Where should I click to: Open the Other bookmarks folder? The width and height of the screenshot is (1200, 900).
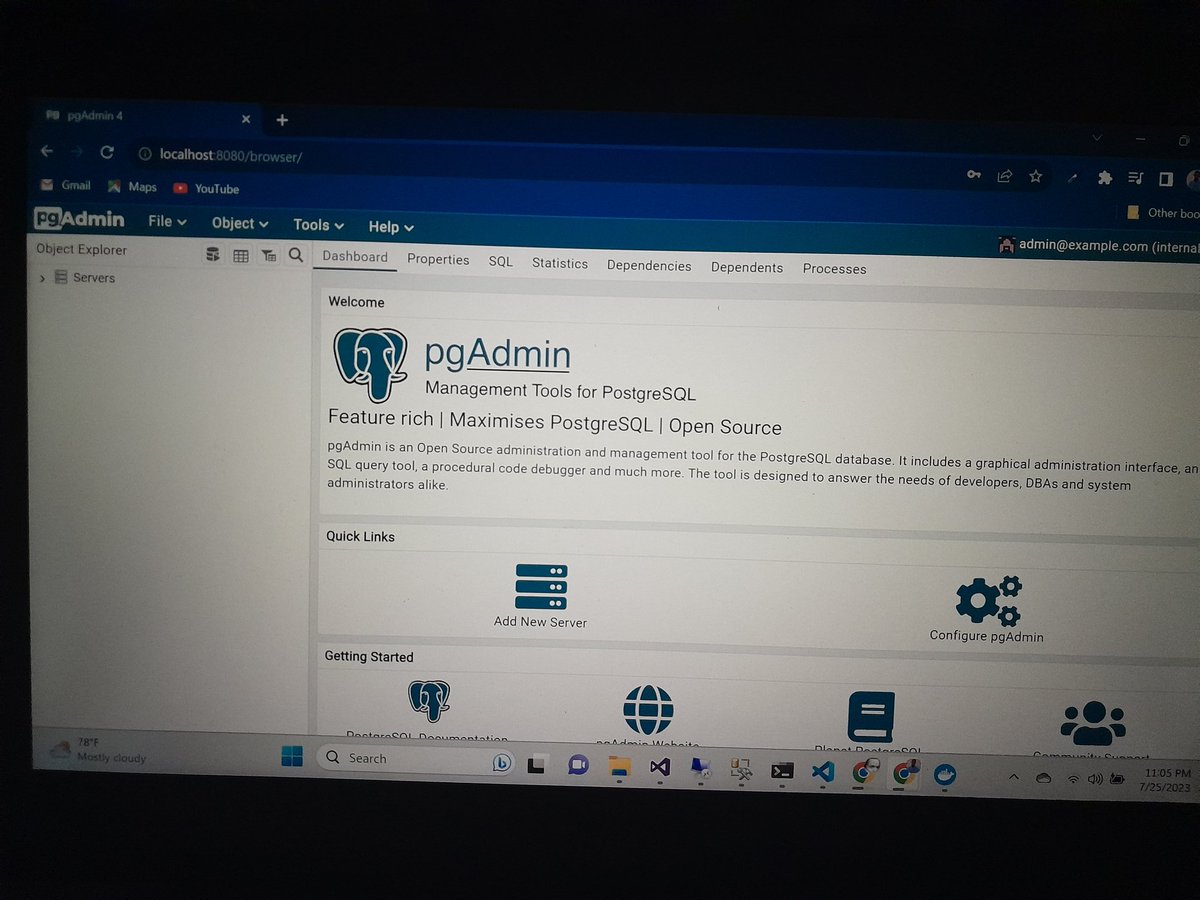click(1162, 212)
